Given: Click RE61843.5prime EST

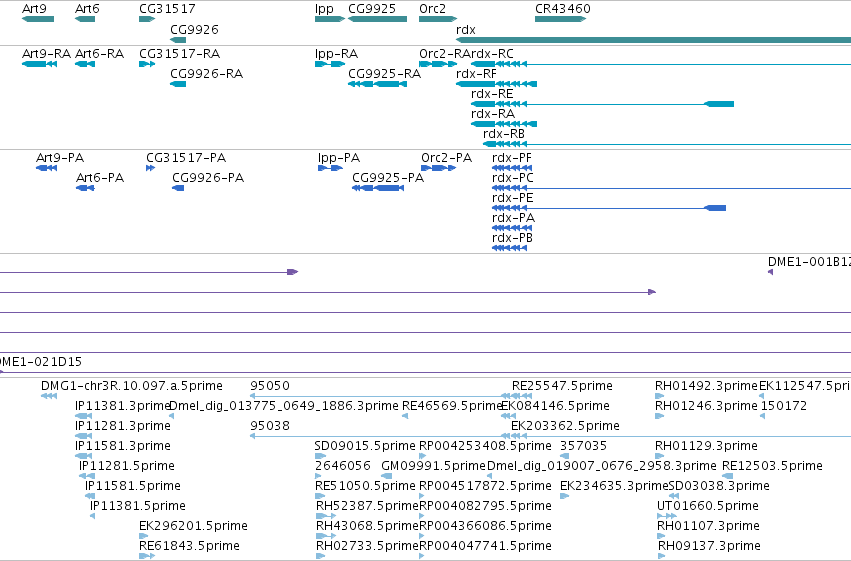Looking at the screenshot, I should tap(147, 556).
